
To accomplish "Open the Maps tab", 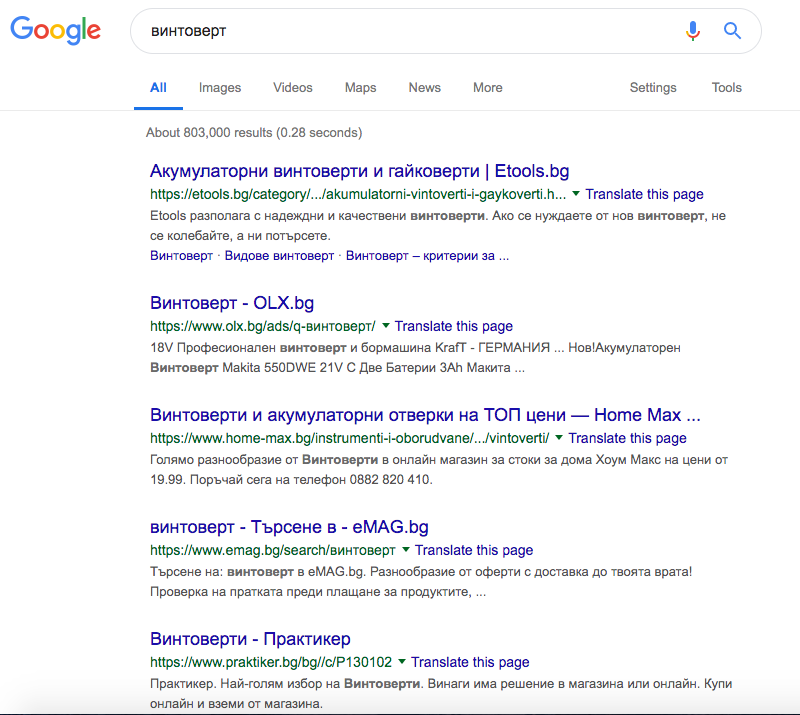I will coord(360,88).
